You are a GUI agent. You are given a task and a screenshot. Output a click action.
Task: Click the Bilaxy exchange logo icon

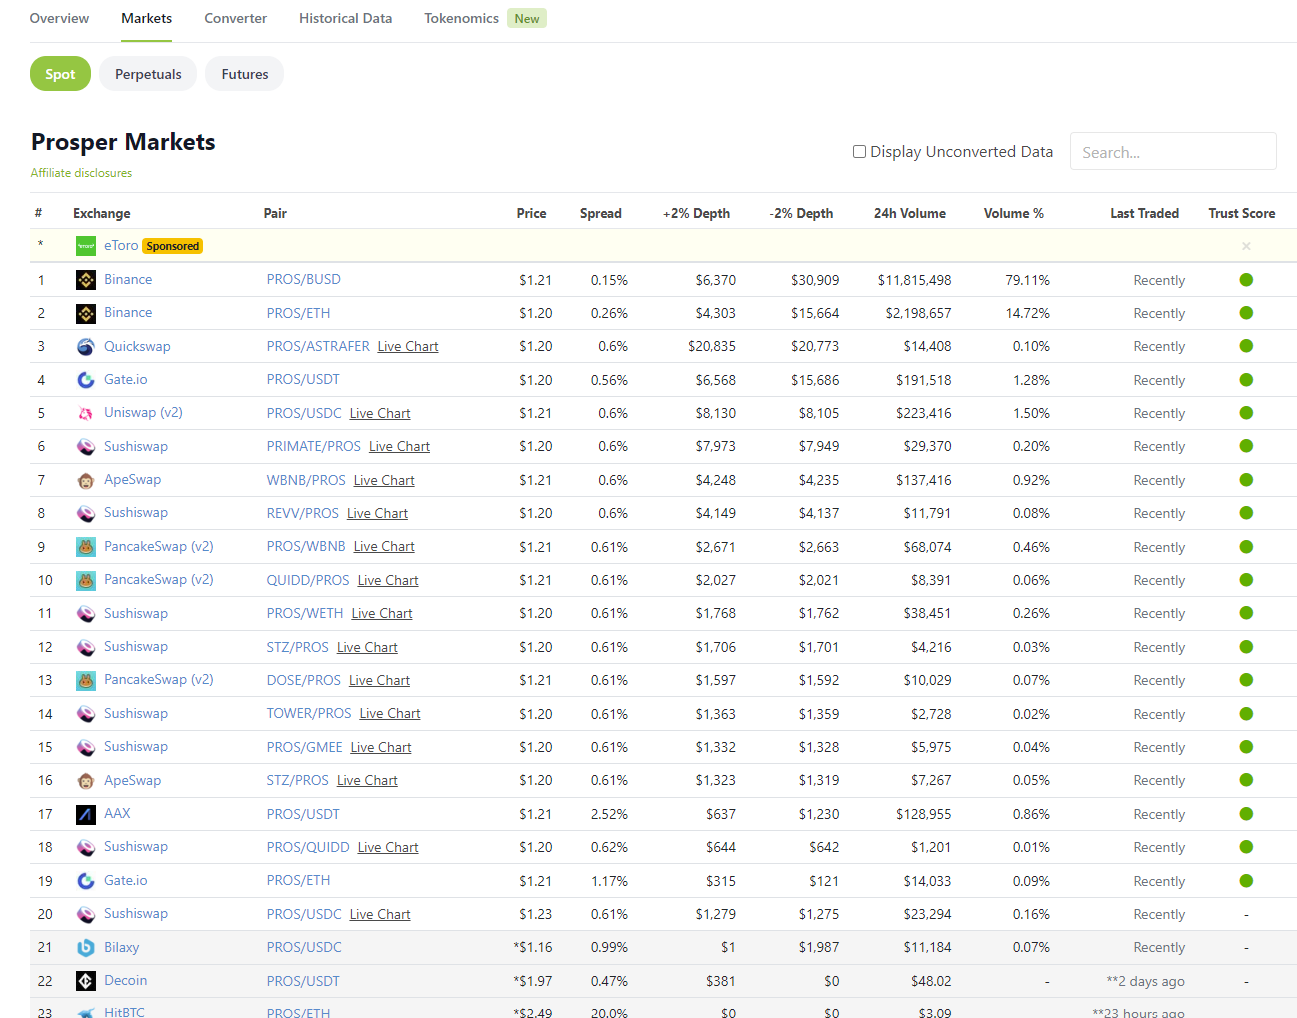coord(86,947)
